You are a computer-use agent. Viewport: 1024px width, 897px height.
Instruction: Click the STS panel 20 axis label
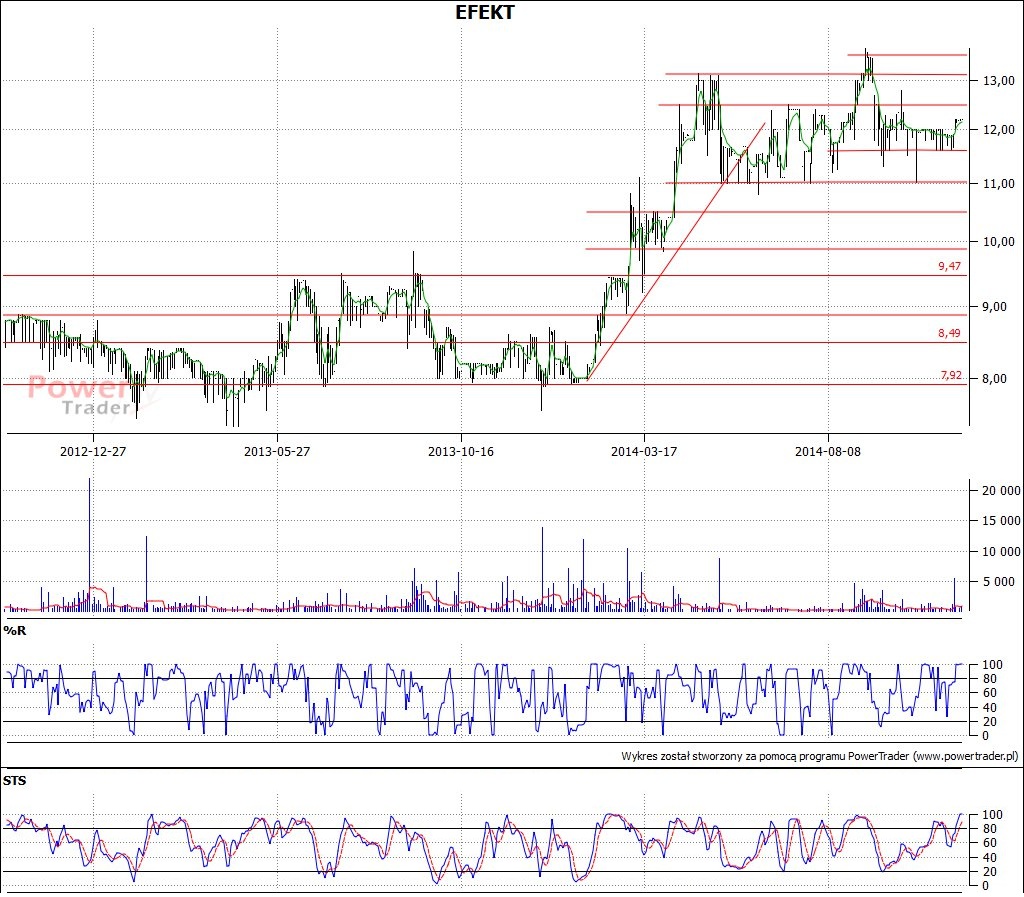[989, 872]
